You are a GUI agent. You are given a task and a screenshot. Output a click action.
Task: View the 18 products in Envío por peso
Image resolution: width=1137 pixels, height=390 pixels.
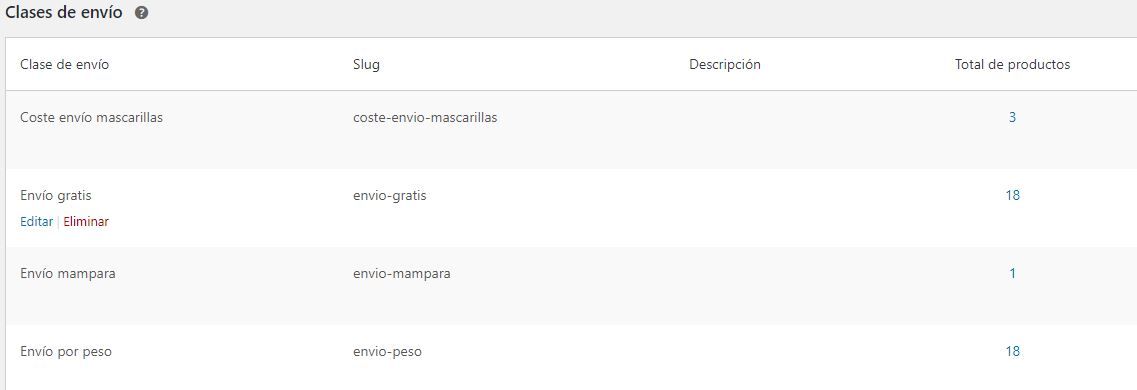point(1012,352)
